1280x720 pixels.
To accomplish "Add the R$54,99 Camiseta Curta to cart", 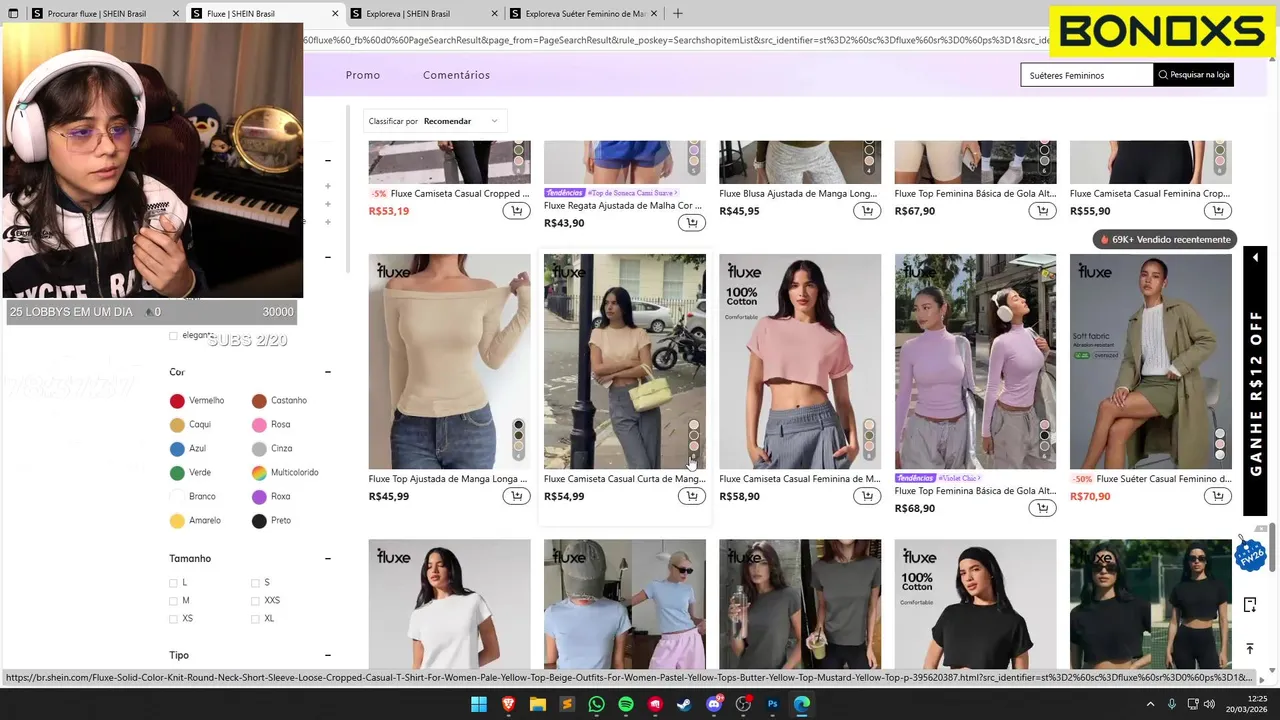I will tap(691, 496).
